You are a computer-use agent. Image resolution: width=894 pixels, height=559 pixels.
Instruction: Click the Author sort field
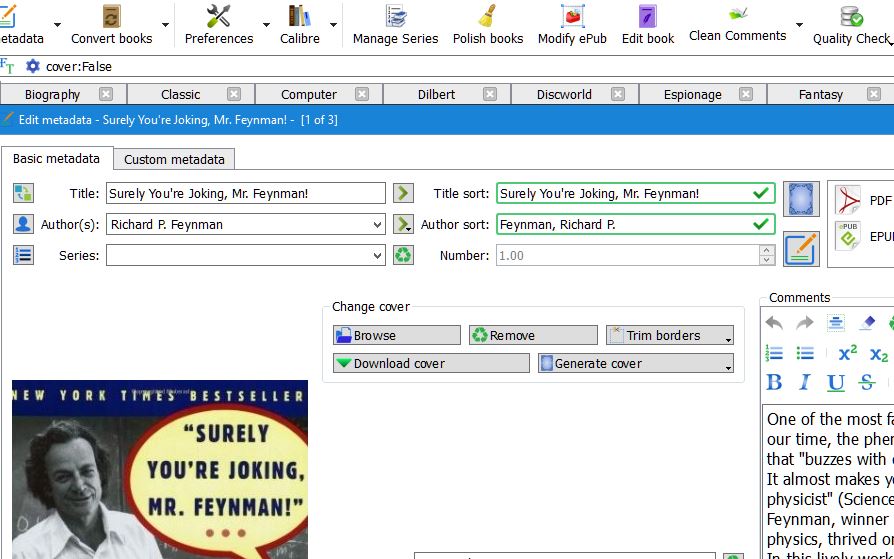click(636, 224)
